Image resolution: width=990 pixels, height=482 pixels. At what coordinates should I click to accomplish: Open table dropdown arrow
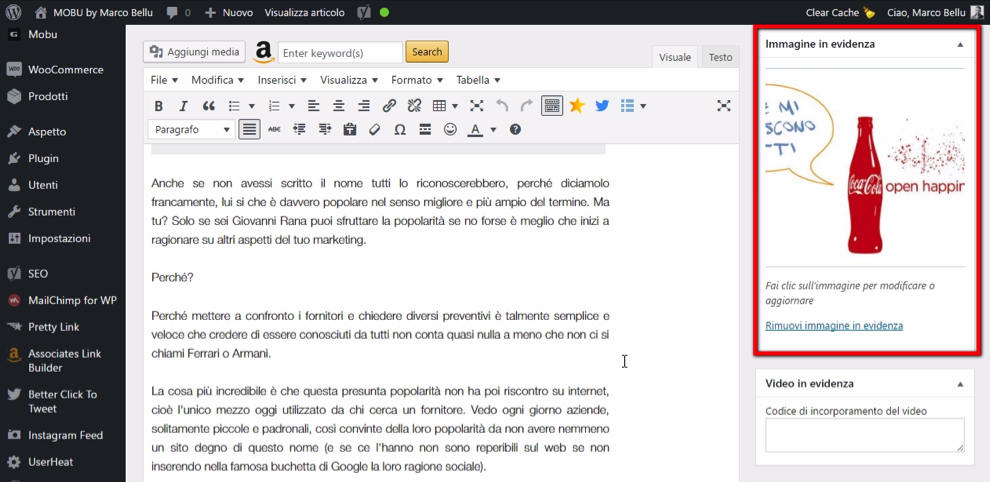pyautogui.click(x=455, y=105)
